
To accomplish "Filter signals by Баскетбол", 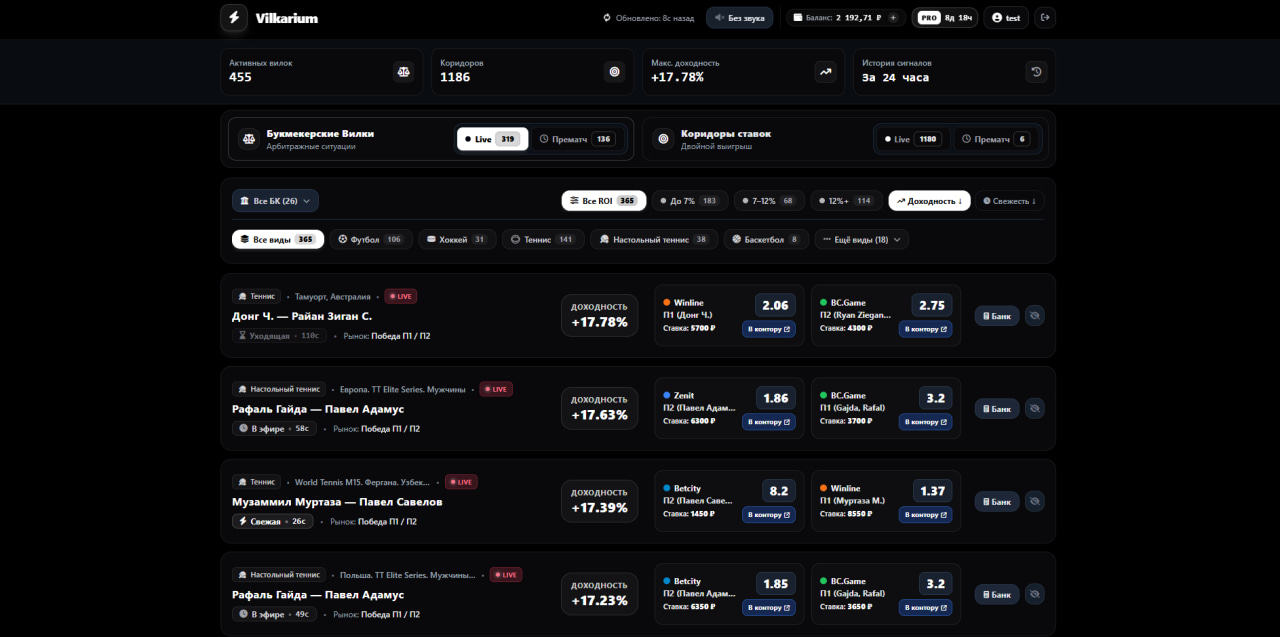I will tap(766, 240).
